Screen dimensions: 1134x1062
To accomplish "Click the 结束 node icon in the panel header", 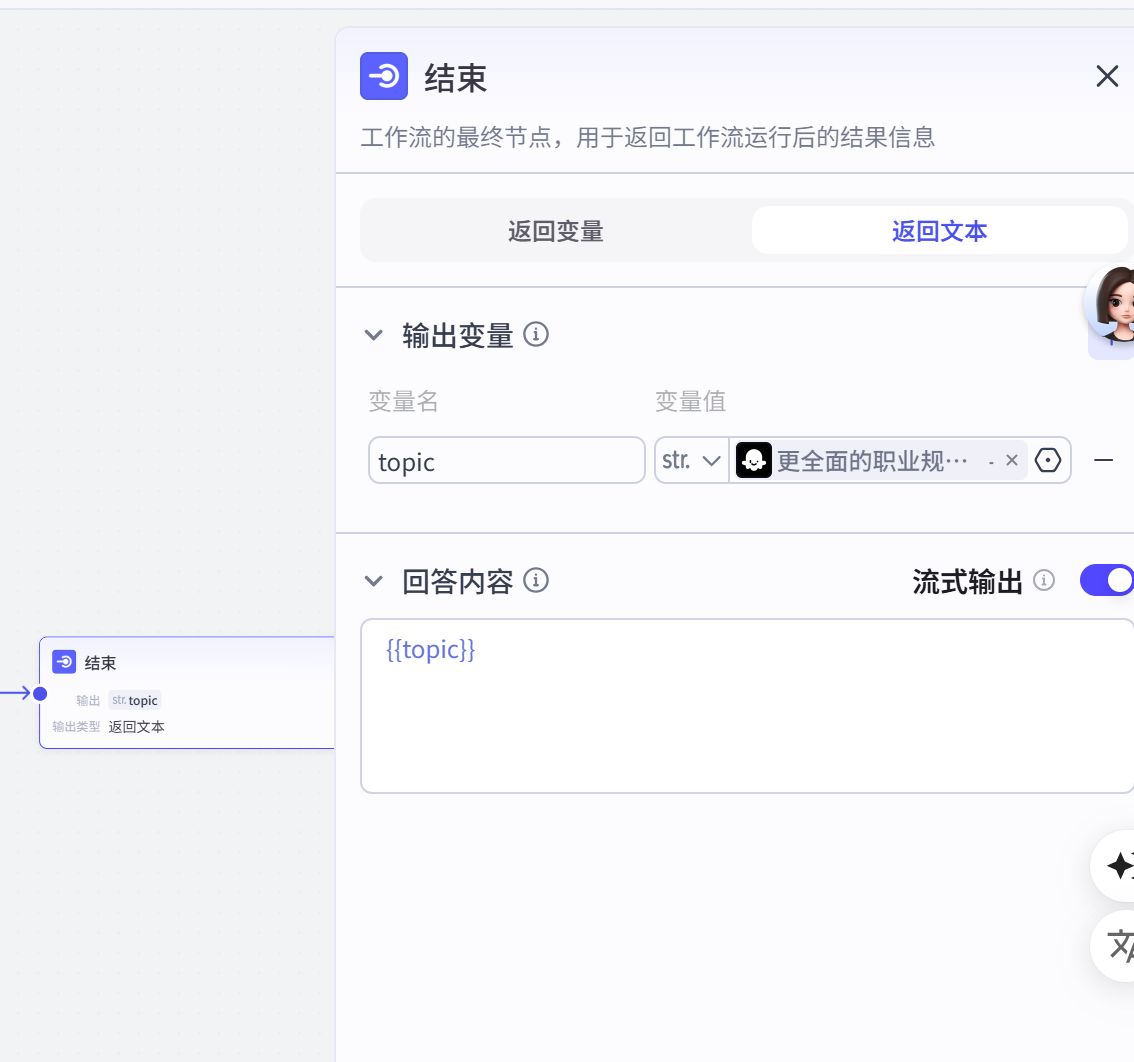I will pyautogui.click(x=383, y=76).
